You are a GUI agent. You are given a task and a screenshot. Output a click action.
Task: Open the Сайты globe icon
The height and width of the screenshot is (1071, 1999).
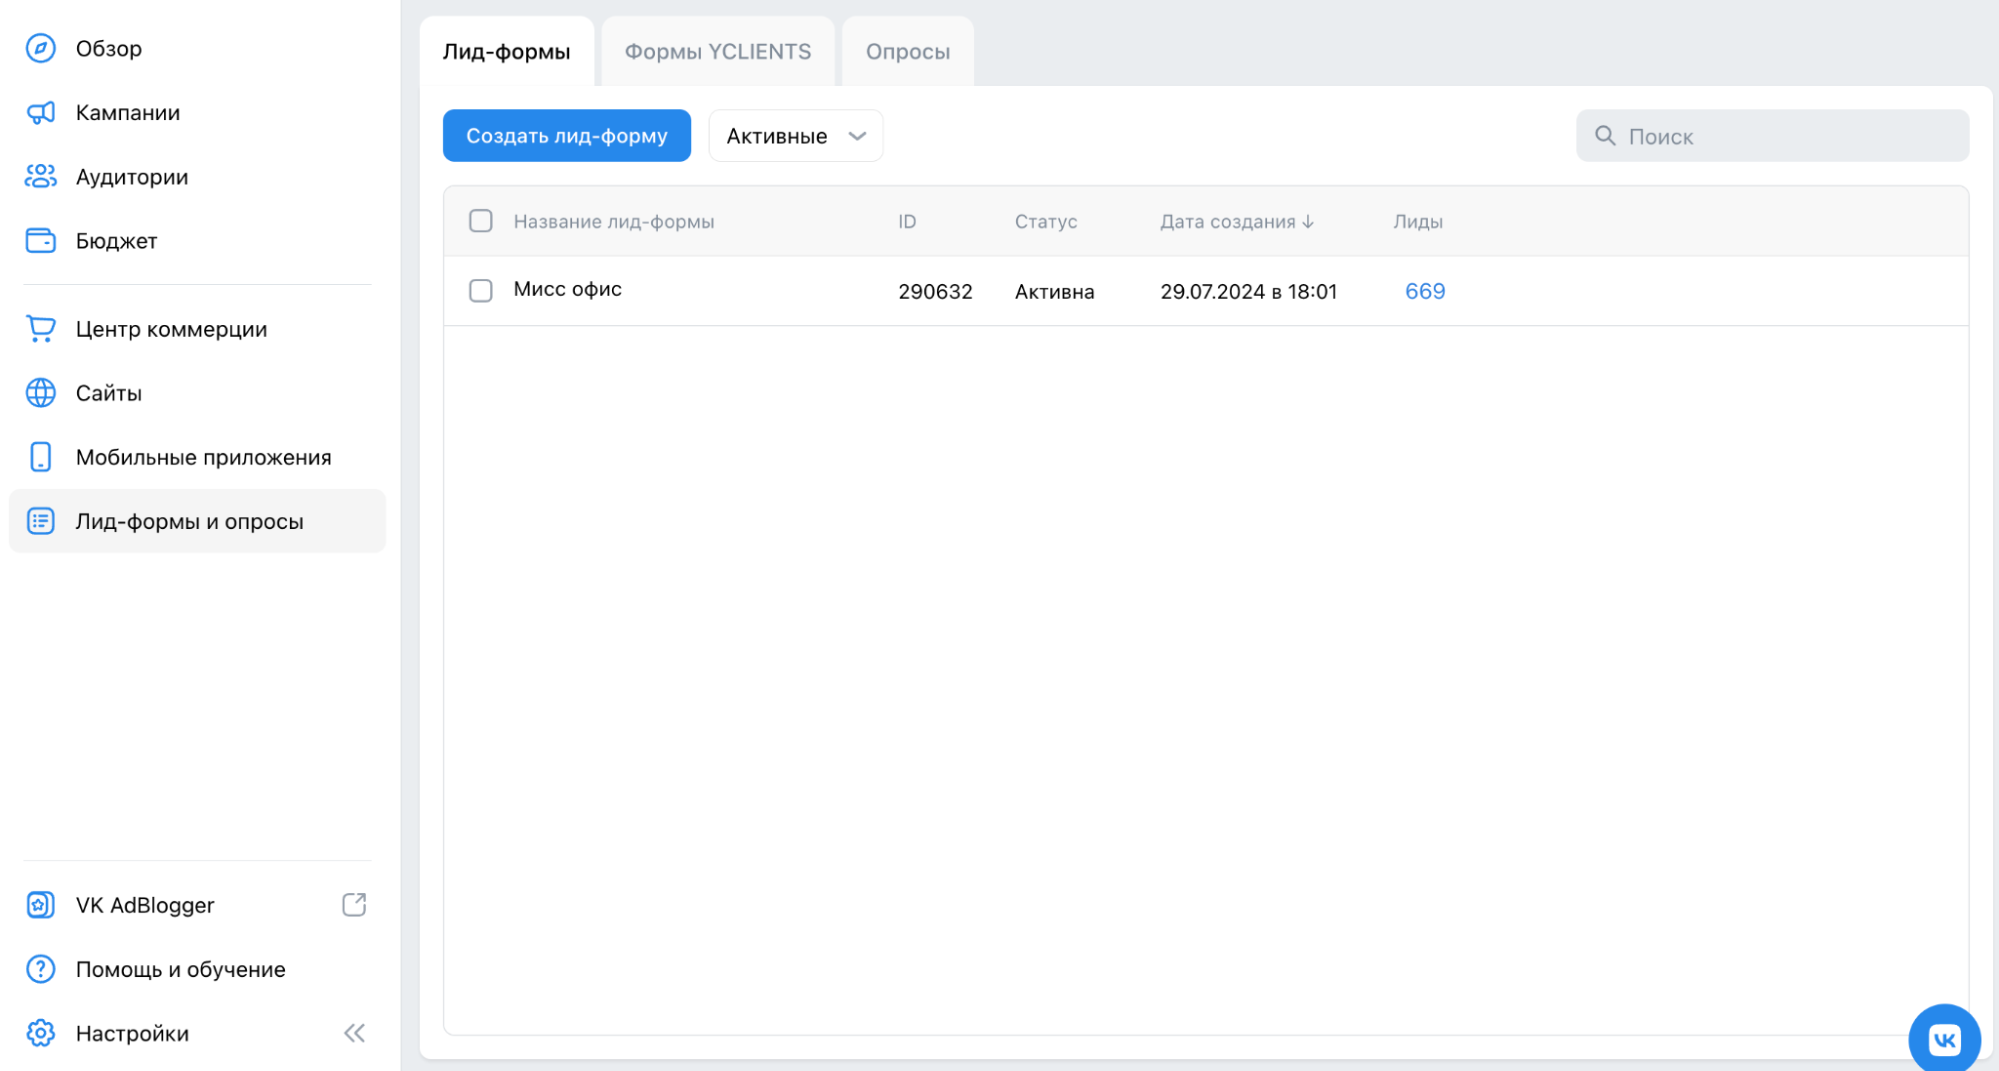pos(40,393)
